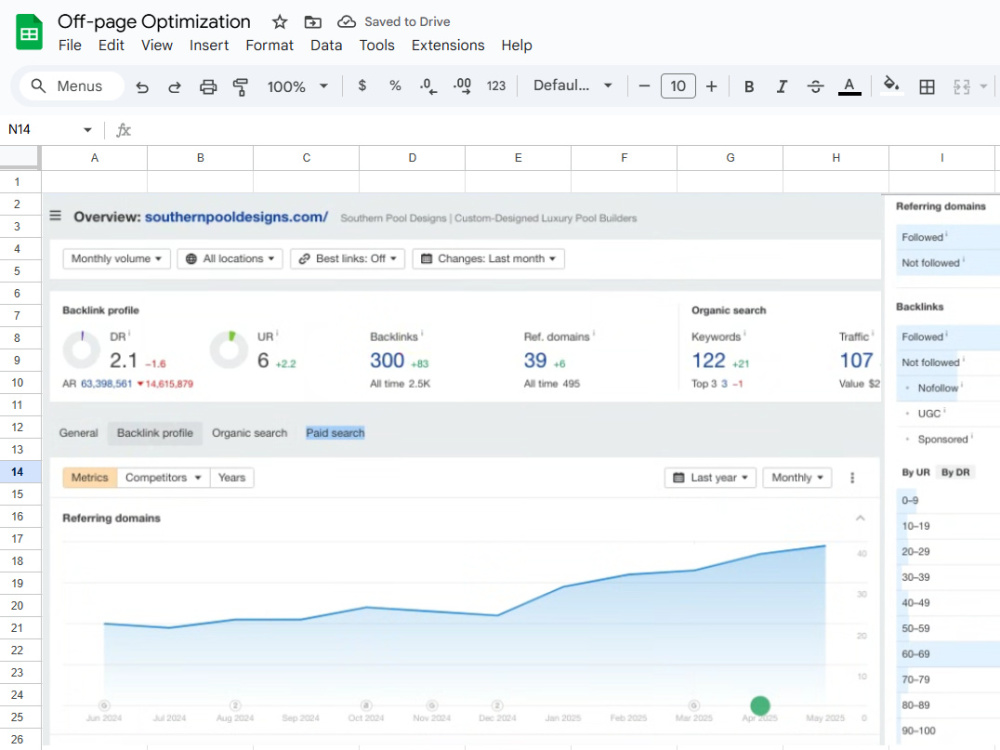
Task: Open the File menu
Action: click(70, 45)
